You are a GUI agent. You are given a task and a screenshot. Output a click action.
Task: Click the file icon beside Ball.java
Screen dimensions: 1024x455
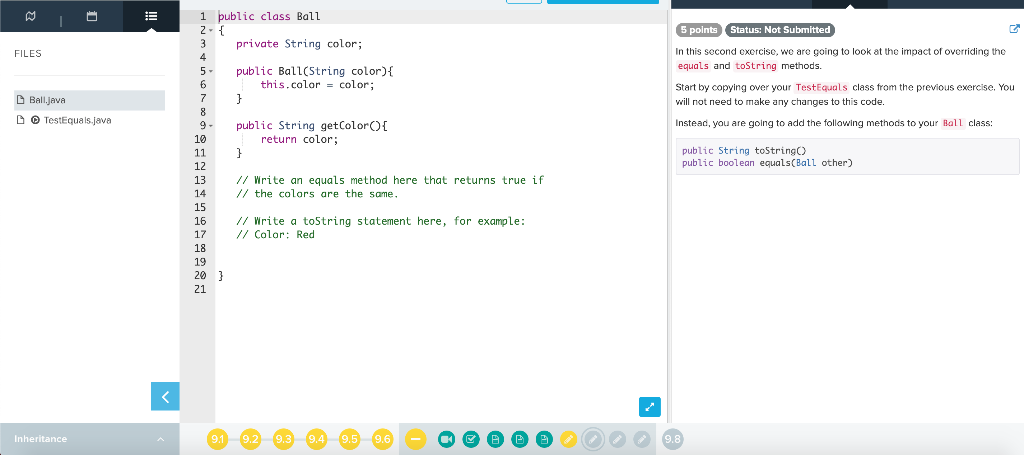[20, 100]
